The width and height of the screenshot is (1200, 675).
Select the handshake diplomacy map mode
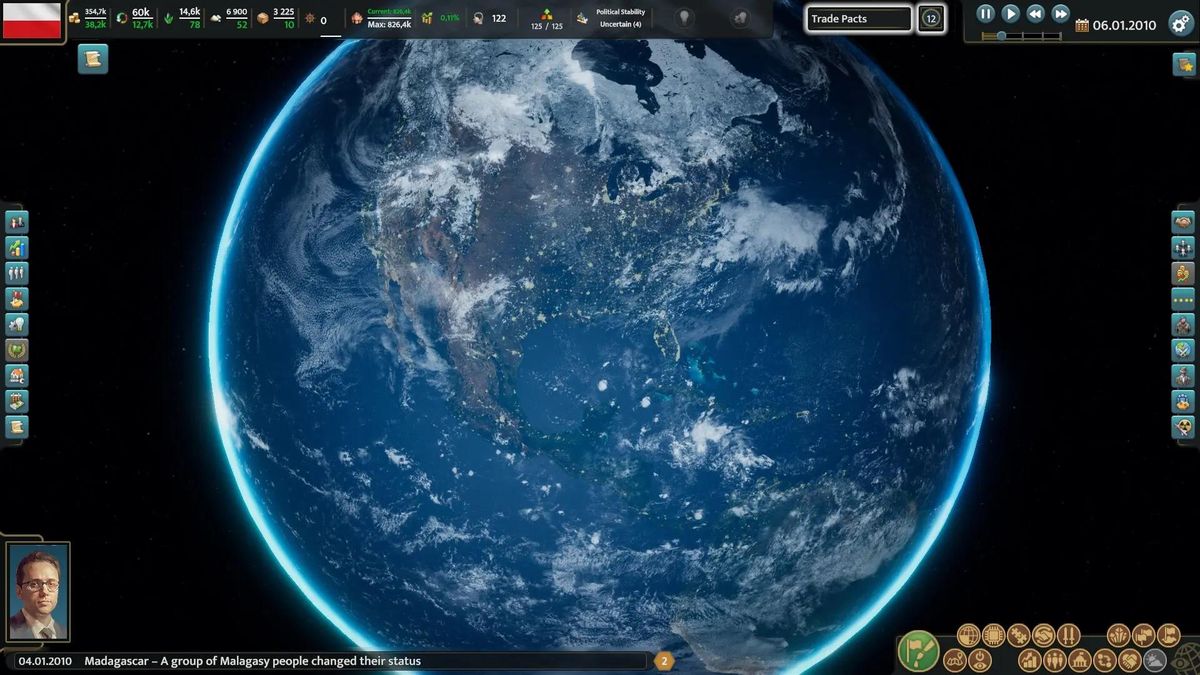click(1043, 635)
